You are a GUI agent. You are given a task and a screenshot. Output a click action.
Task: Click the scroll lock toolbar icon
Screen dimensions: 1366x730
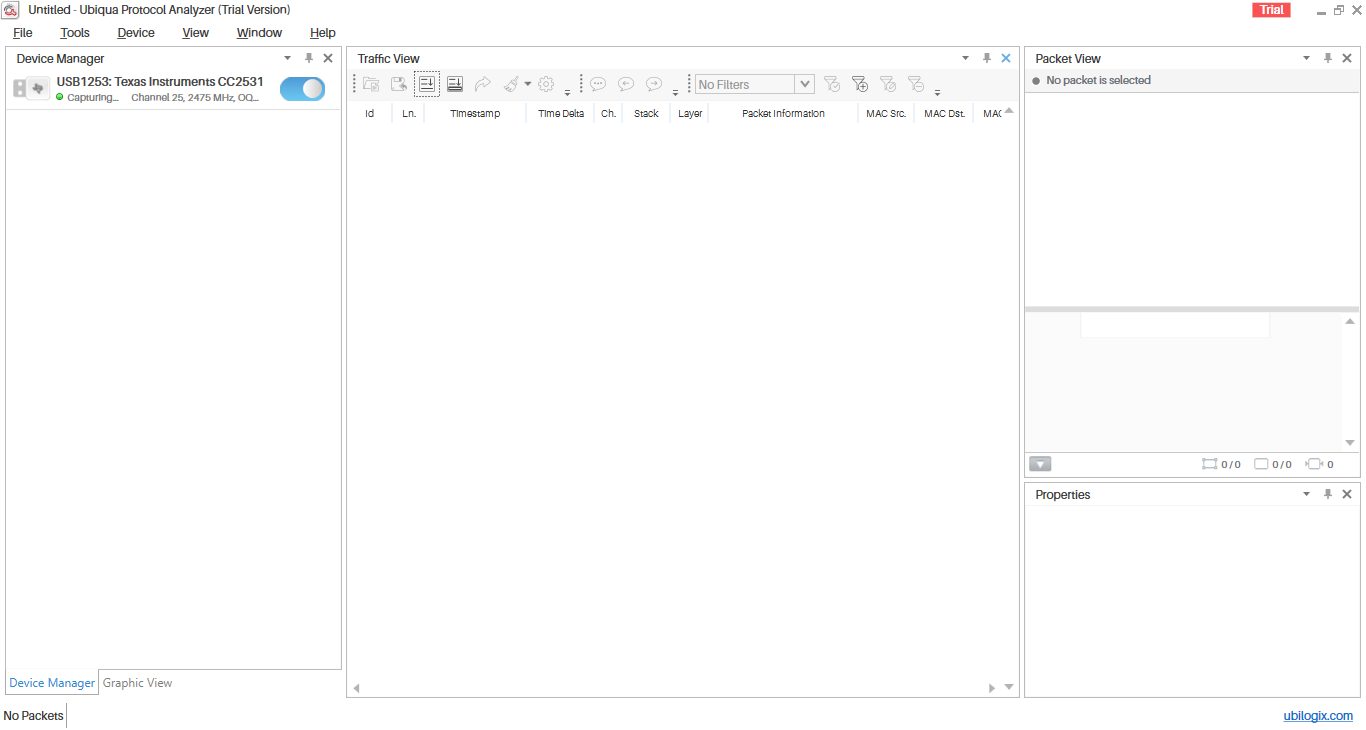click(x=455, y=85)
